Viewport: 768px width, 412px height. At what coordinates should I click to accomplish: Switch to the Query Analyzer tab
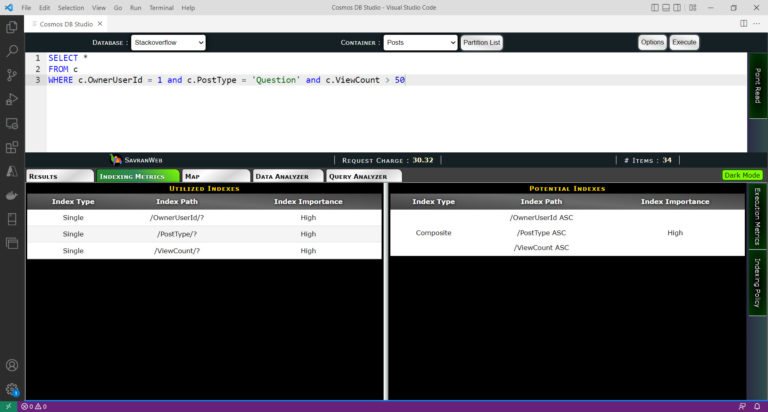359,176
